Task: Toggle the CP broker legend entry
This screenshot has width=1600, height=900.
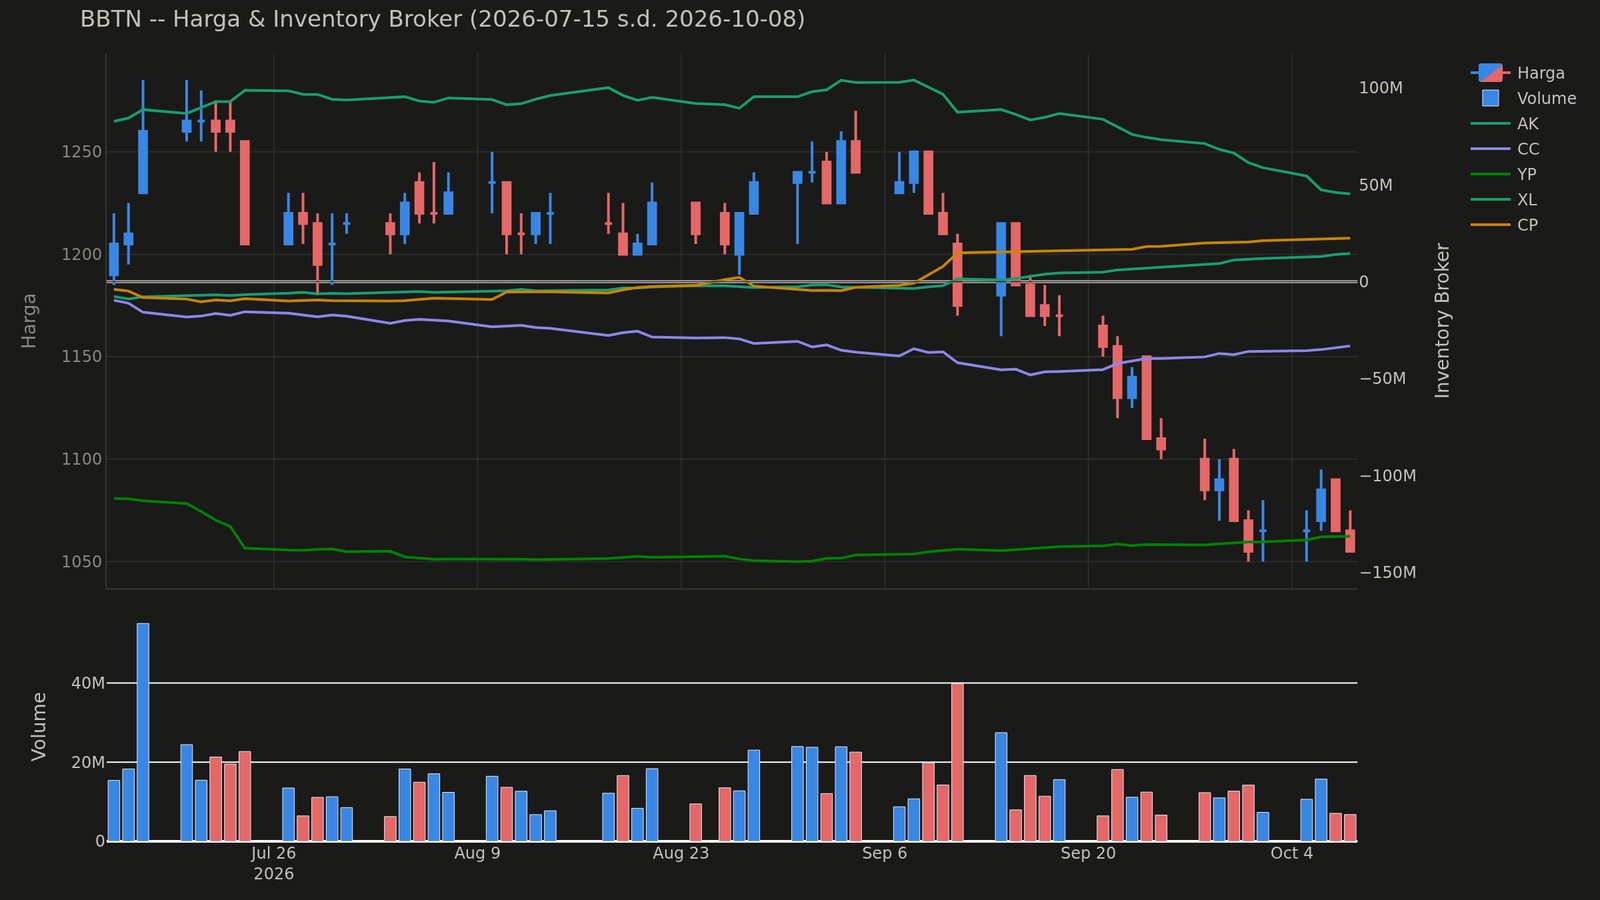Action: (1505, 225)
